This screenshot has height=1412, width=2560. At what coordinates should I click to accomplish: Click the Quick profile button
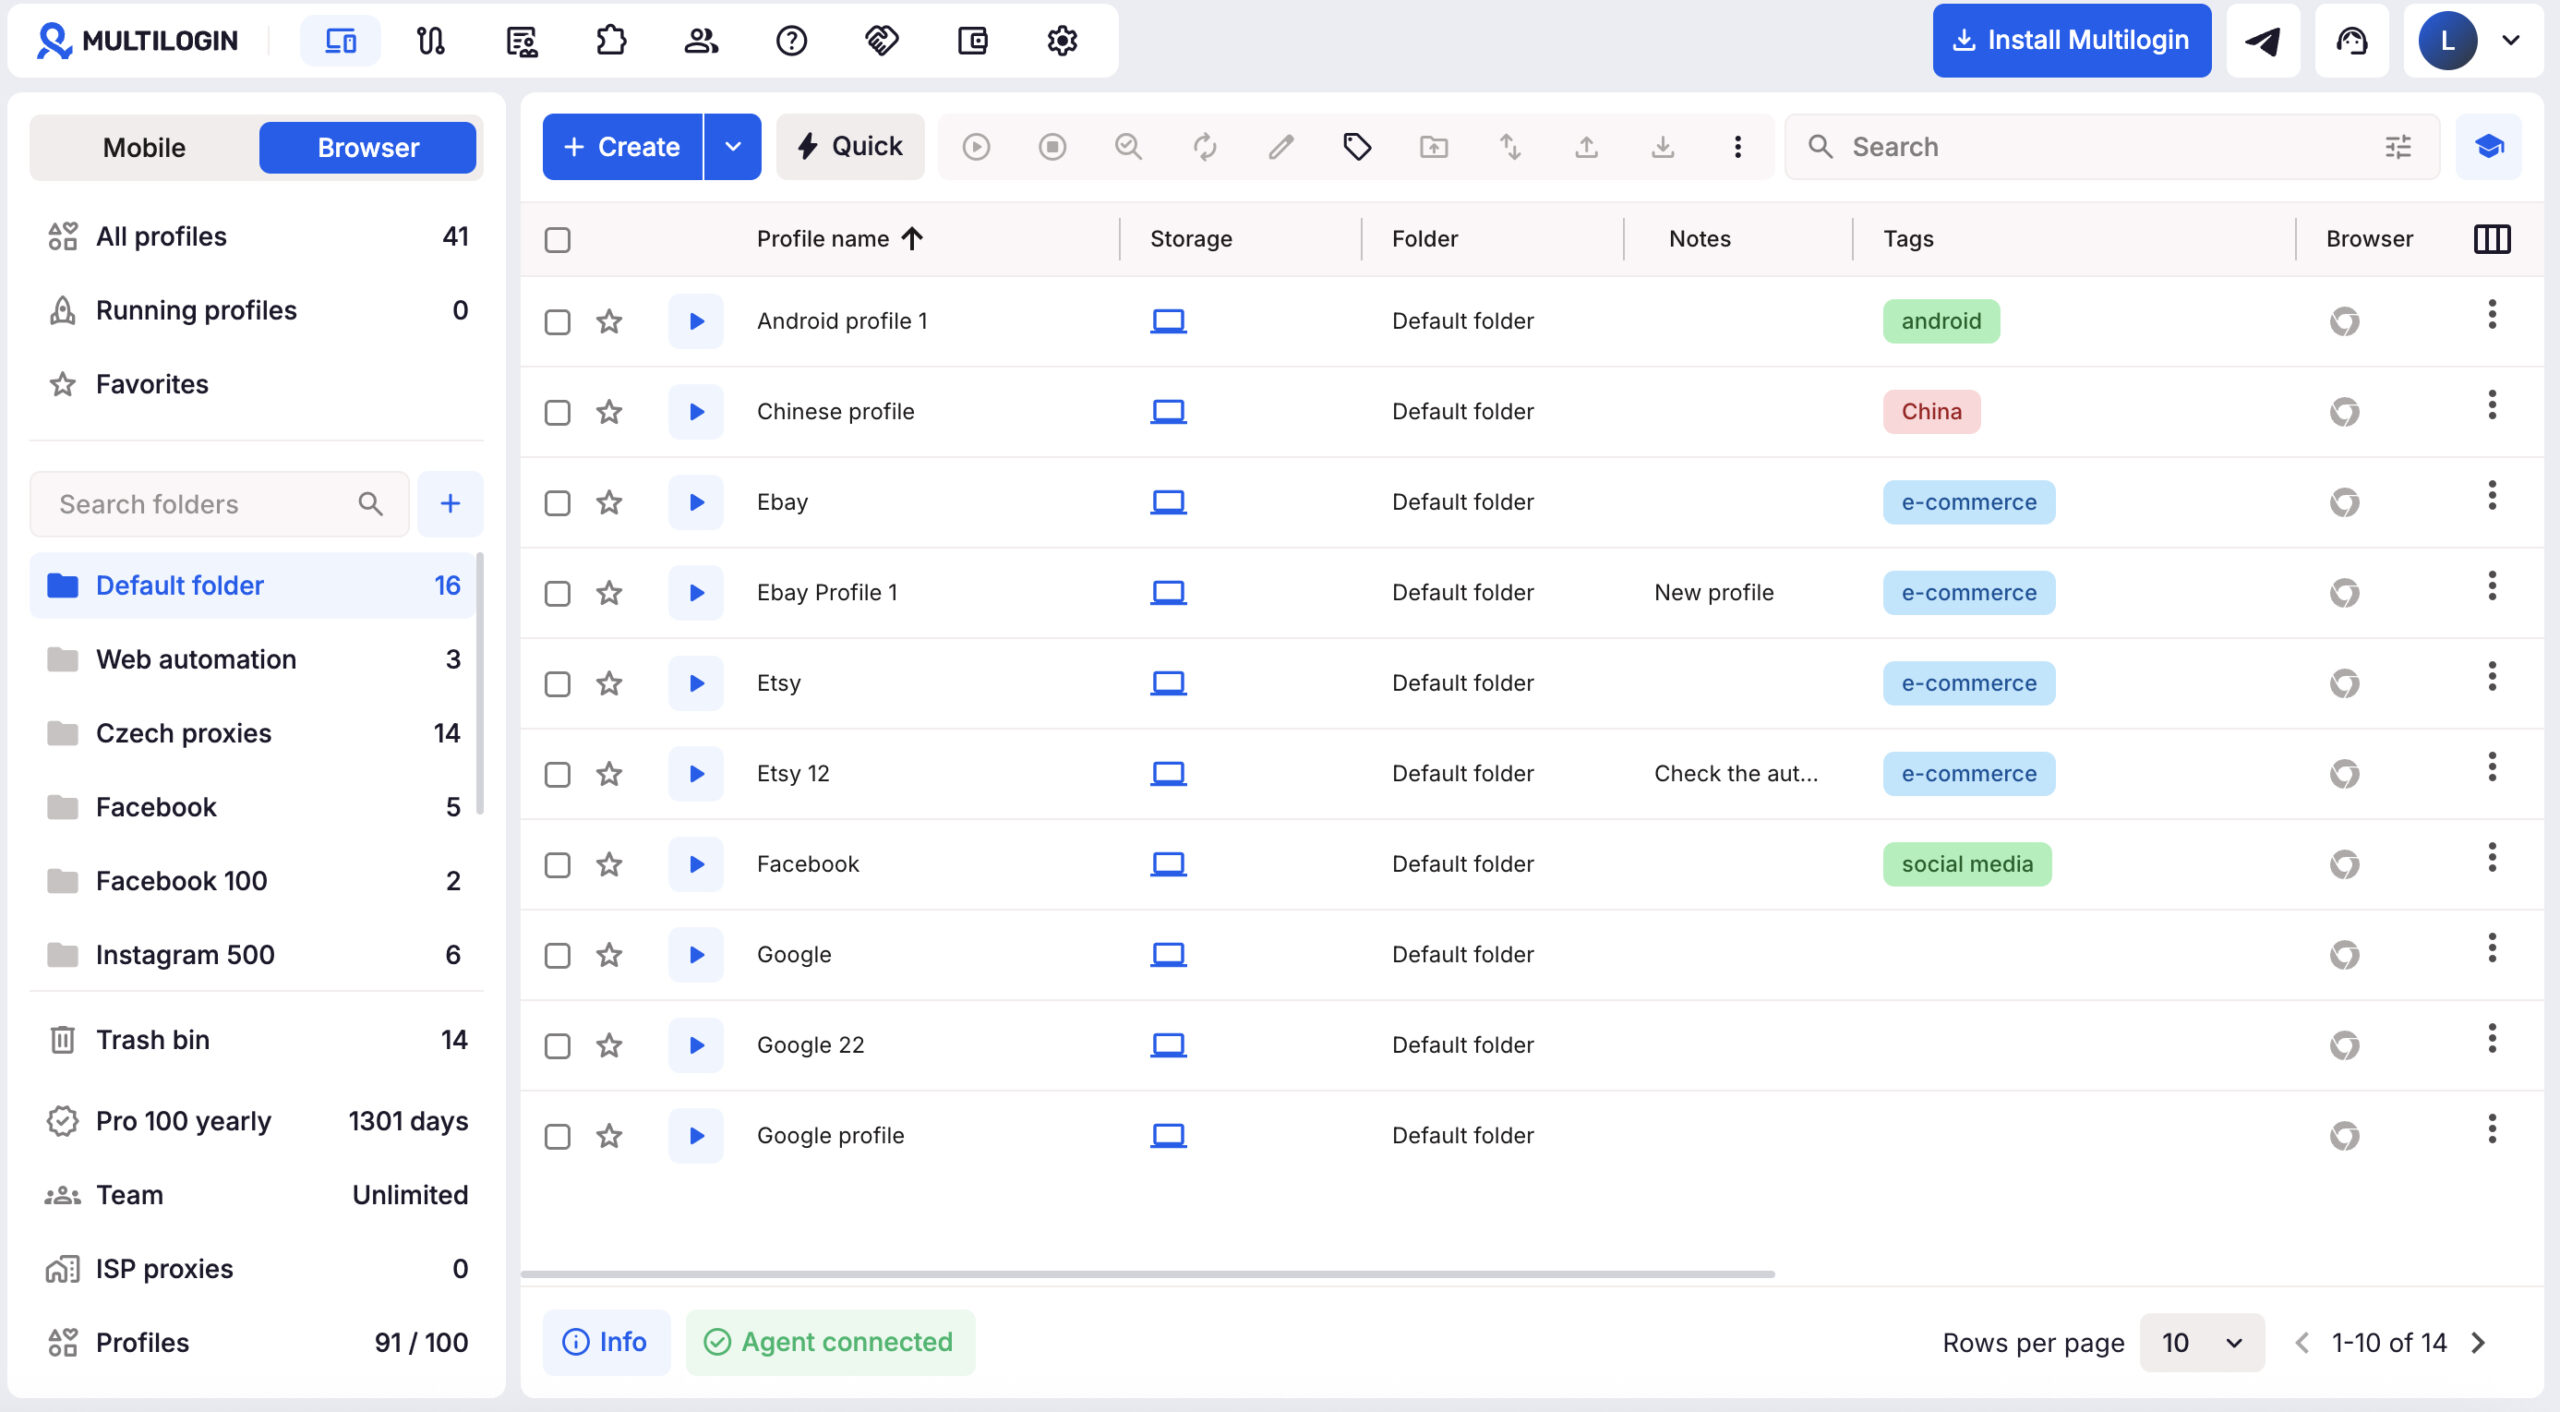coord(850,147)
